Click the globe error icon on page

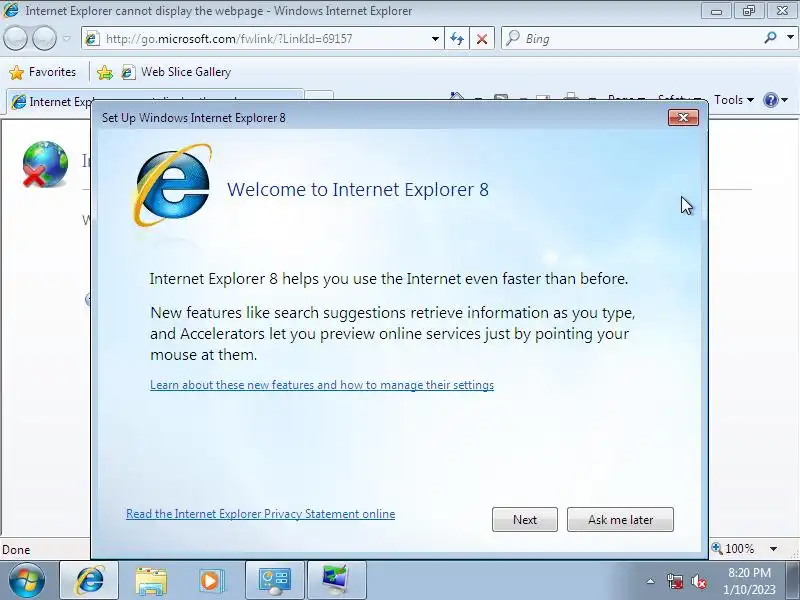click(45, 164)
